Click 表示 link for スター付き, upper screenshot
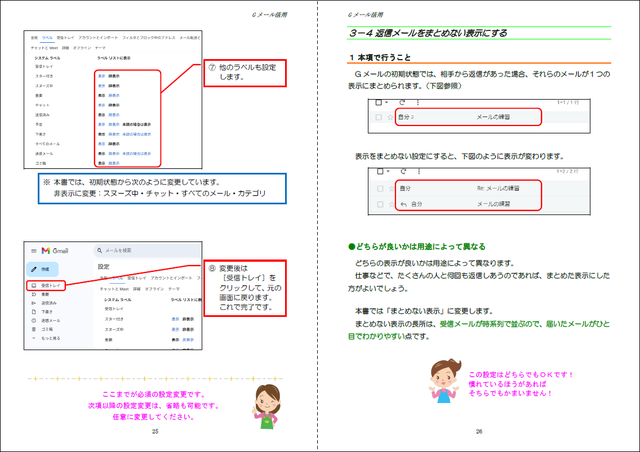 click(101, 76)
